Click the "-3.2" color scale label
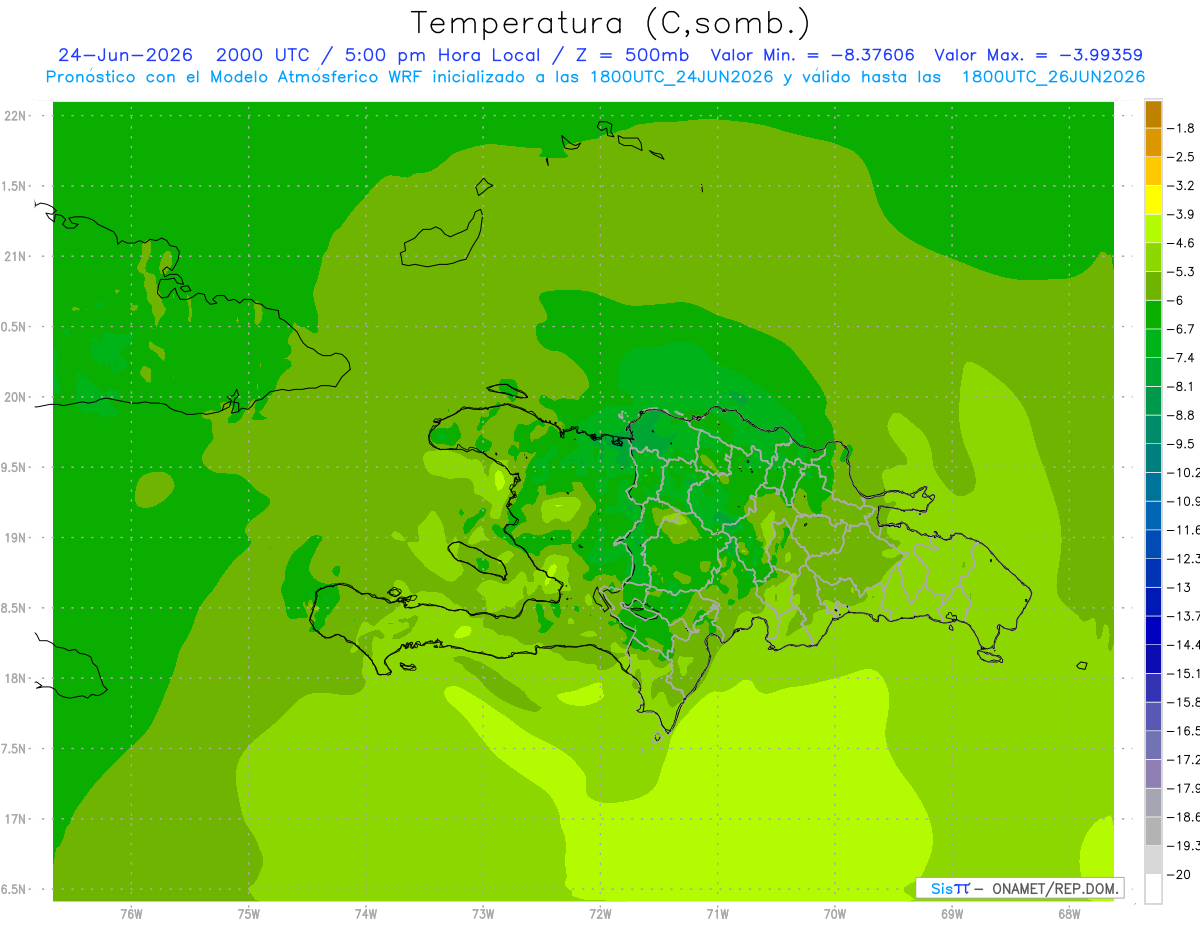Image resolution: width=1200 pixels, height=927 pixels. coord(1181,185)
